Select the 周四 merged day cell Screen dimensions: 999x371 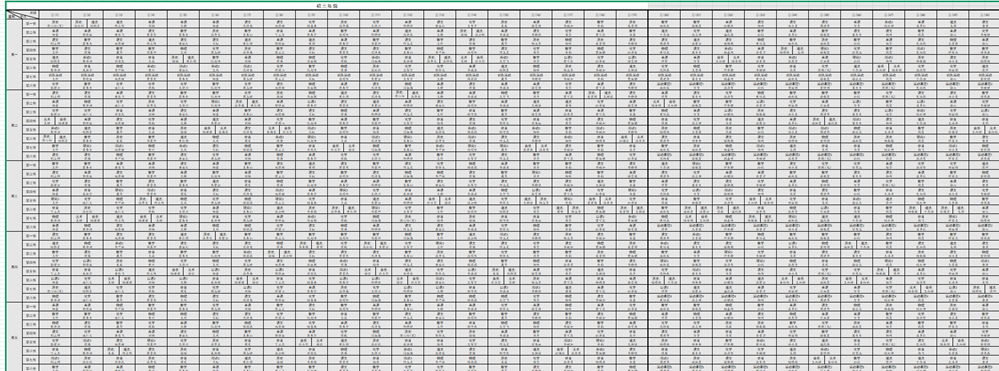(x=15, y=266)
